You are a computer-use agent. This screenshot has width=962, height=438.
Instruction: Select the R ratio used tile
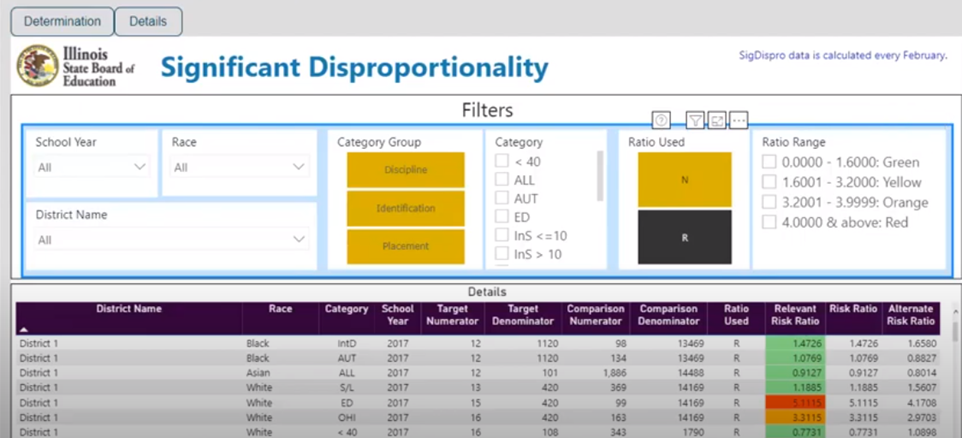(684, 238)
